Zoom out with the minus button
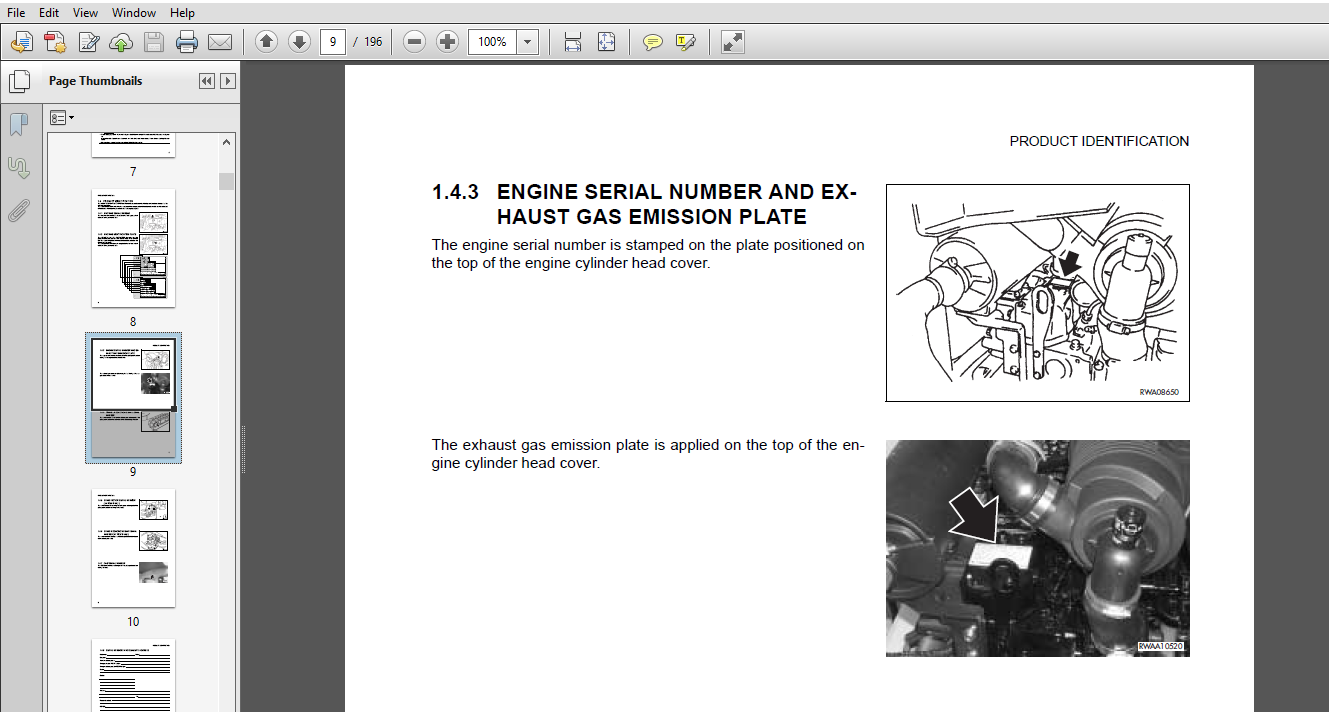 [x=415, y=42]
